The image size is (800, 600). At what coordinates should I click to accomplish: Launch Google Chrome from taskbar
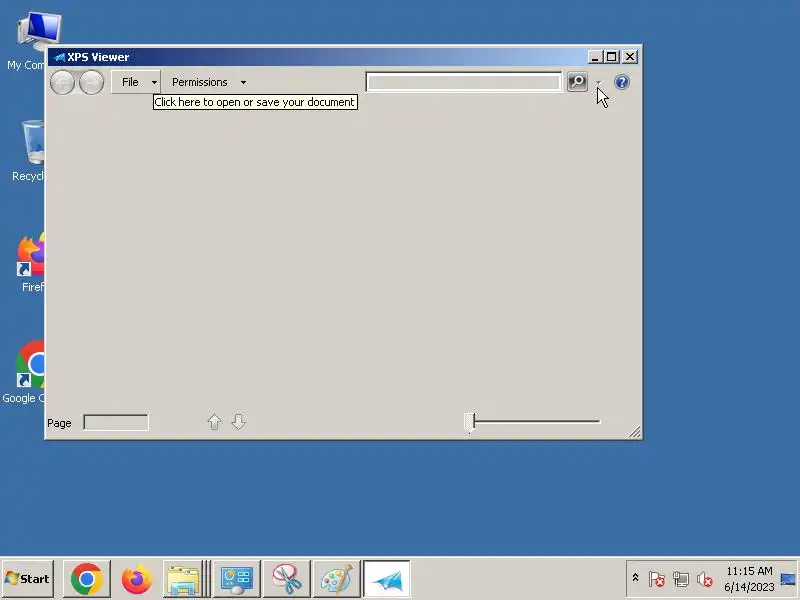tap(87, 579)
